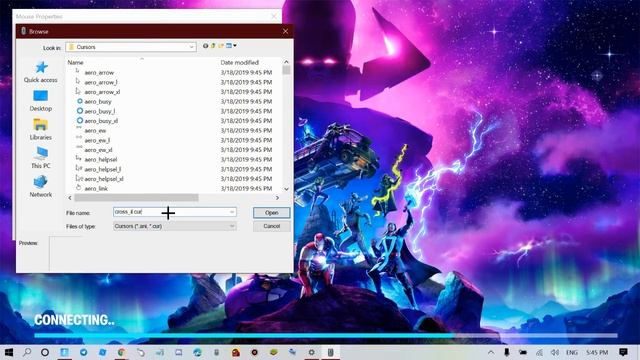
Task: Show hidden system tray icons chevron
Action: 491,352
